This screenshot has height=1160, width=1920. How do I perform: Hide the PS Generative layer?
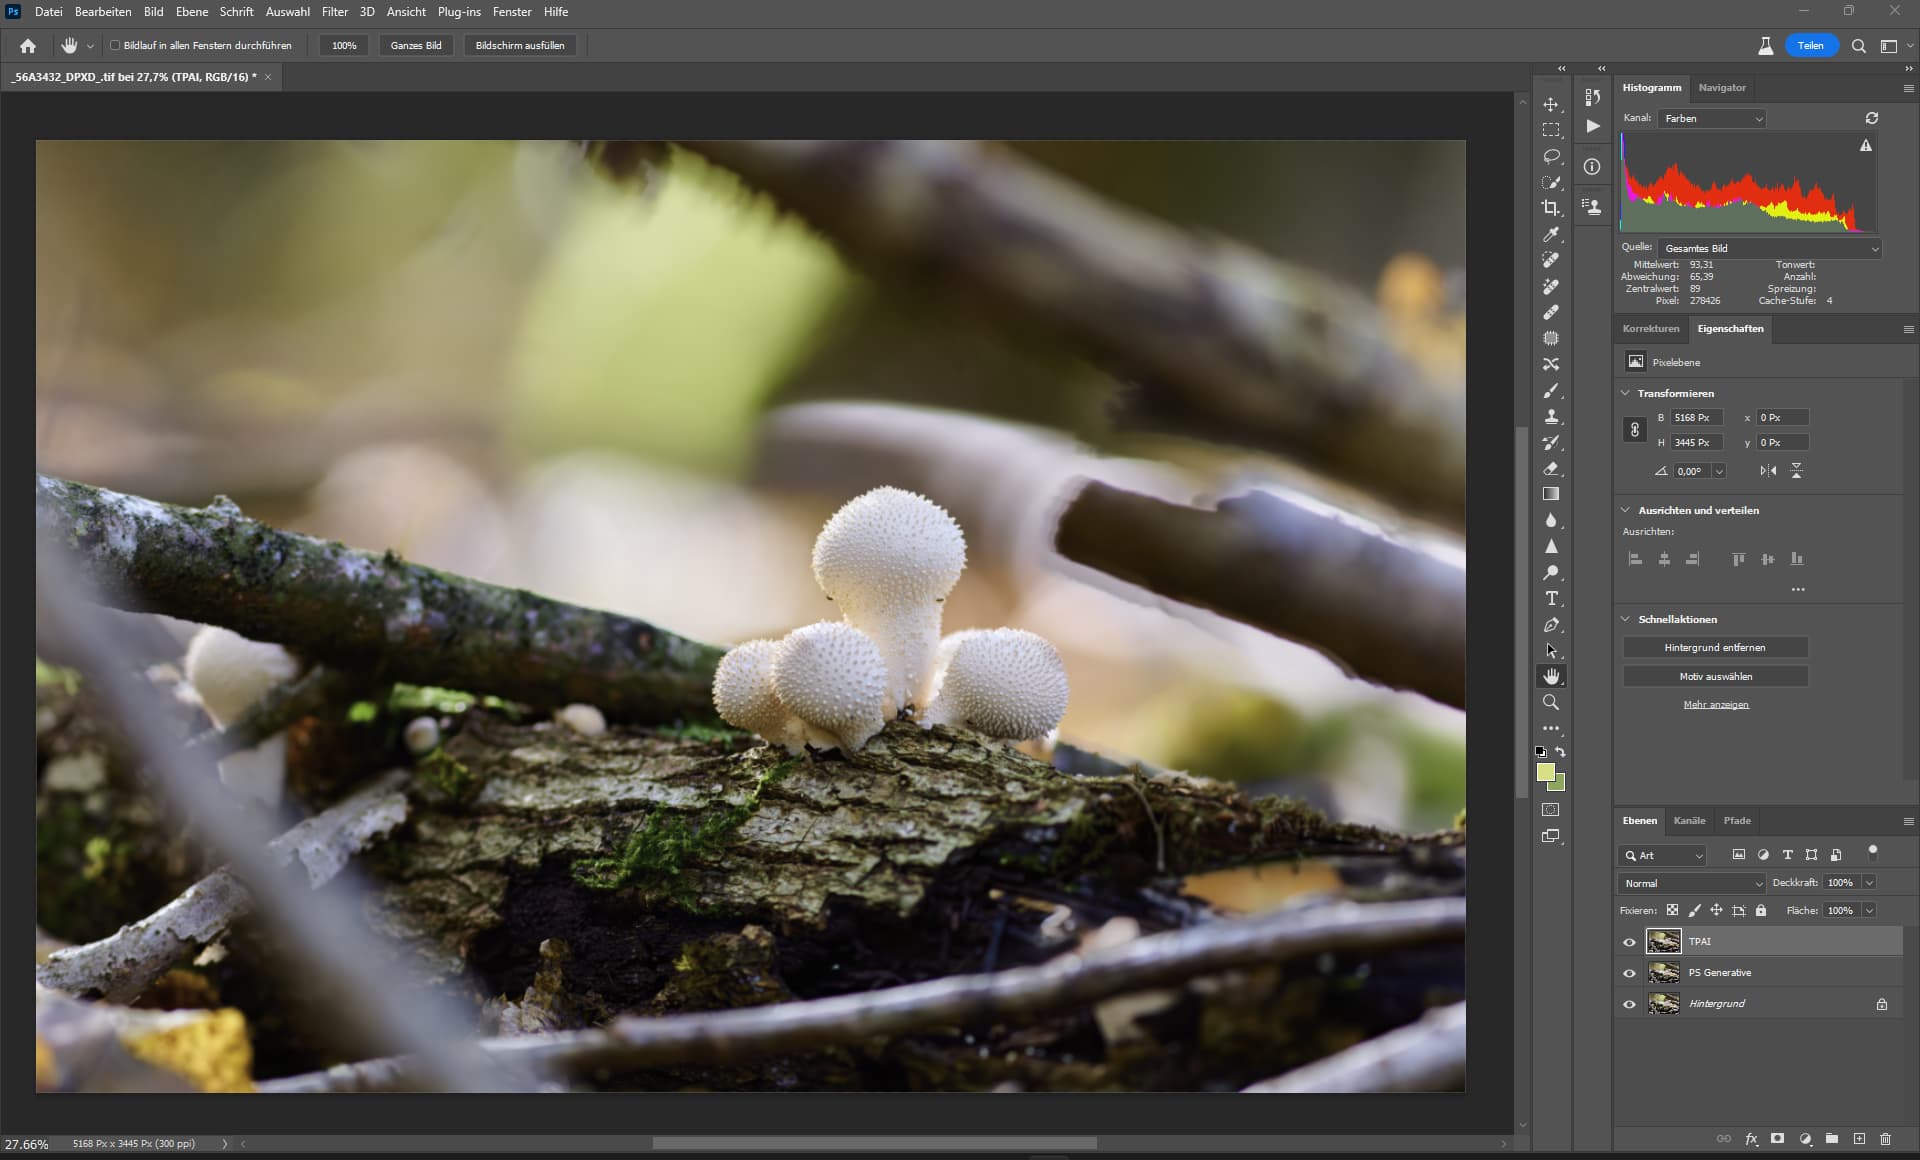(1629, 973)
